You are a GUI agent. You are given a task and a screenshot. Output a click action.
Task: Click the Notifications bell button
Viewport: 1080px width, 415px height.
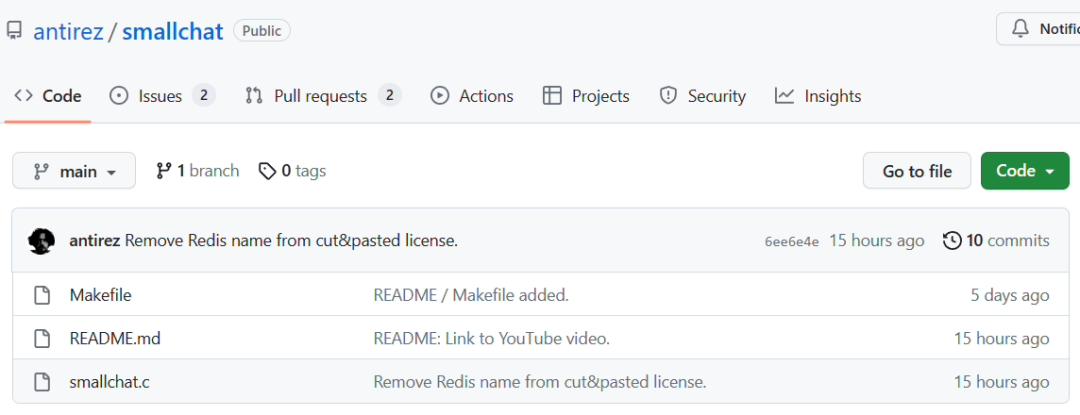coord(1038,29)
